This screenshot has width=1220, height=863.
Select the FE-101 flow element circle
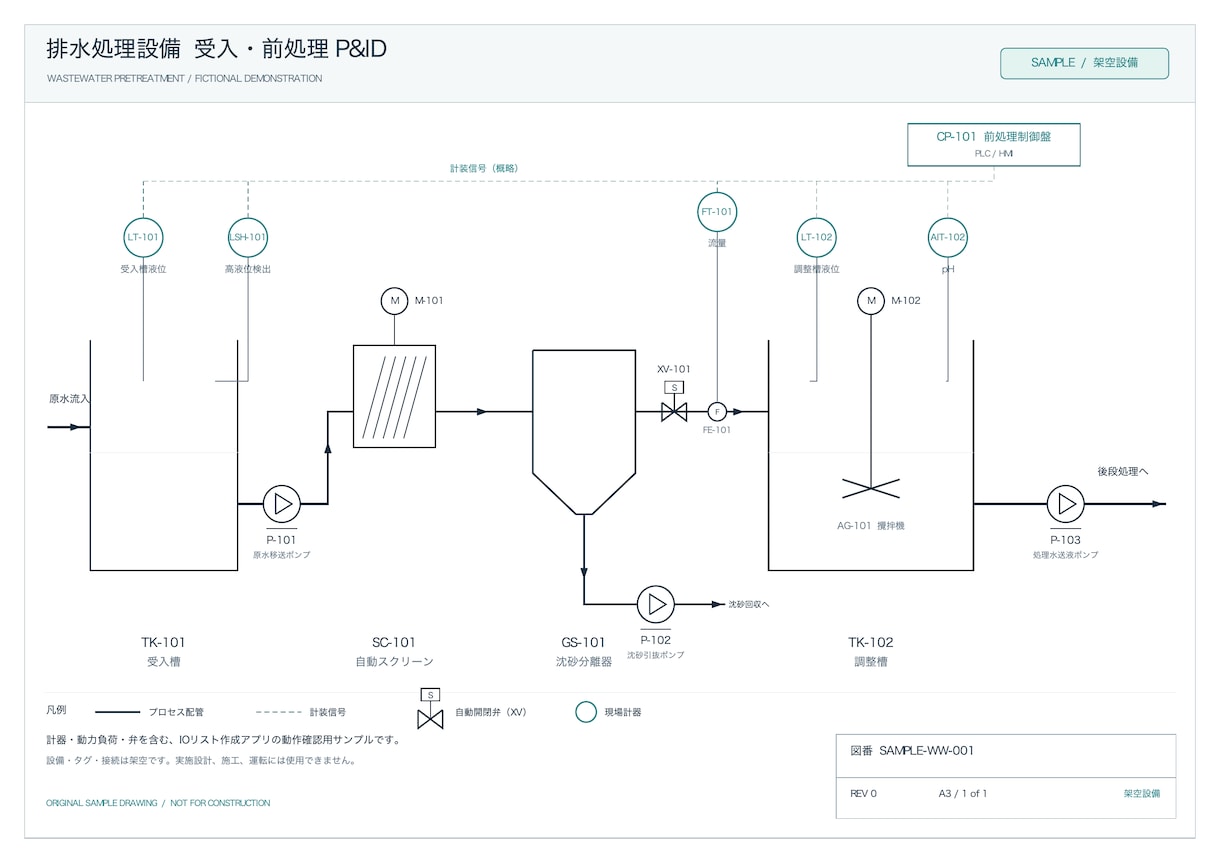(717, 411)
